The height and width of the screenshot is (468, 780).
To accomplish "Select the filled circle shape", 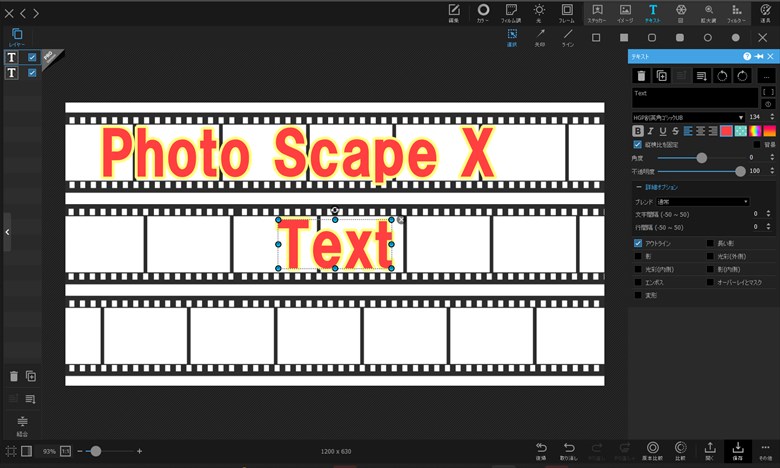I will 735,37.
